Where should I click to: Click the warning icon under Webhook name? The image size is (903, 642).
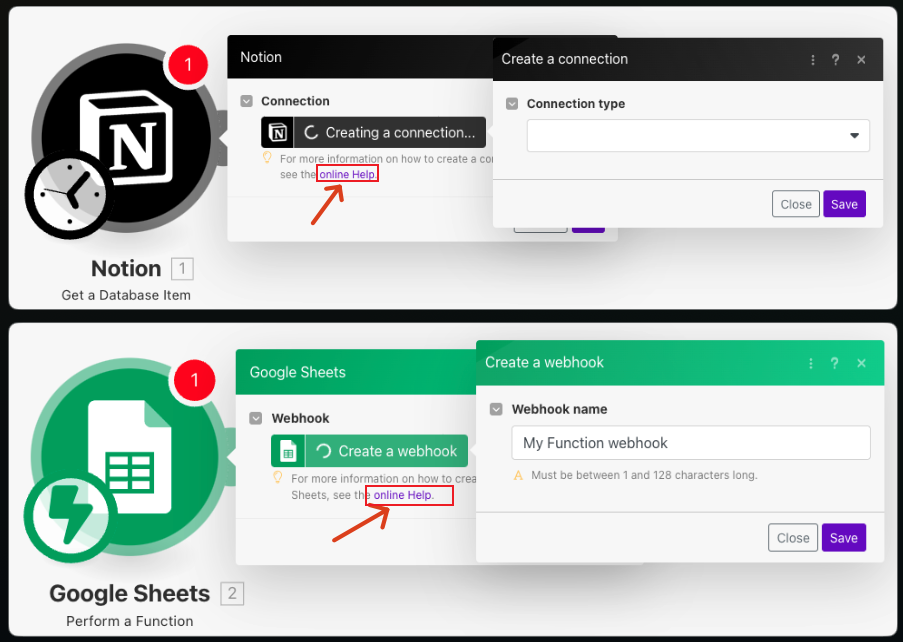click(518, 476)
